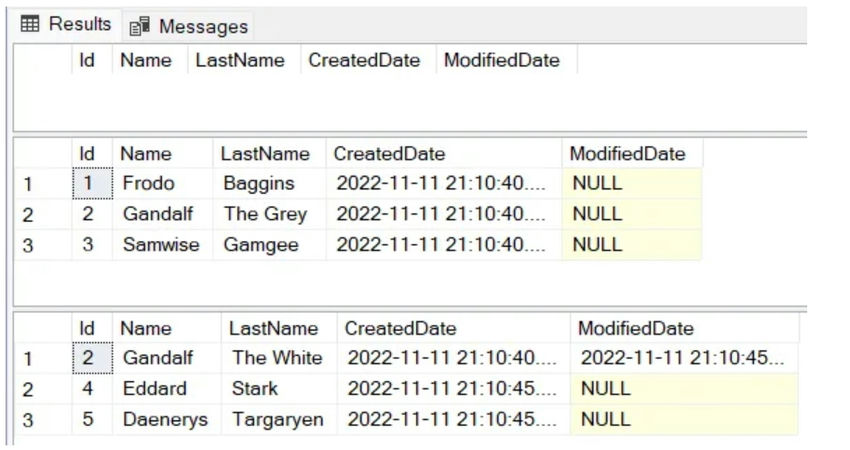
Task: Open the Messages tab
Action: pyautogui.click(x=202, y=26)
